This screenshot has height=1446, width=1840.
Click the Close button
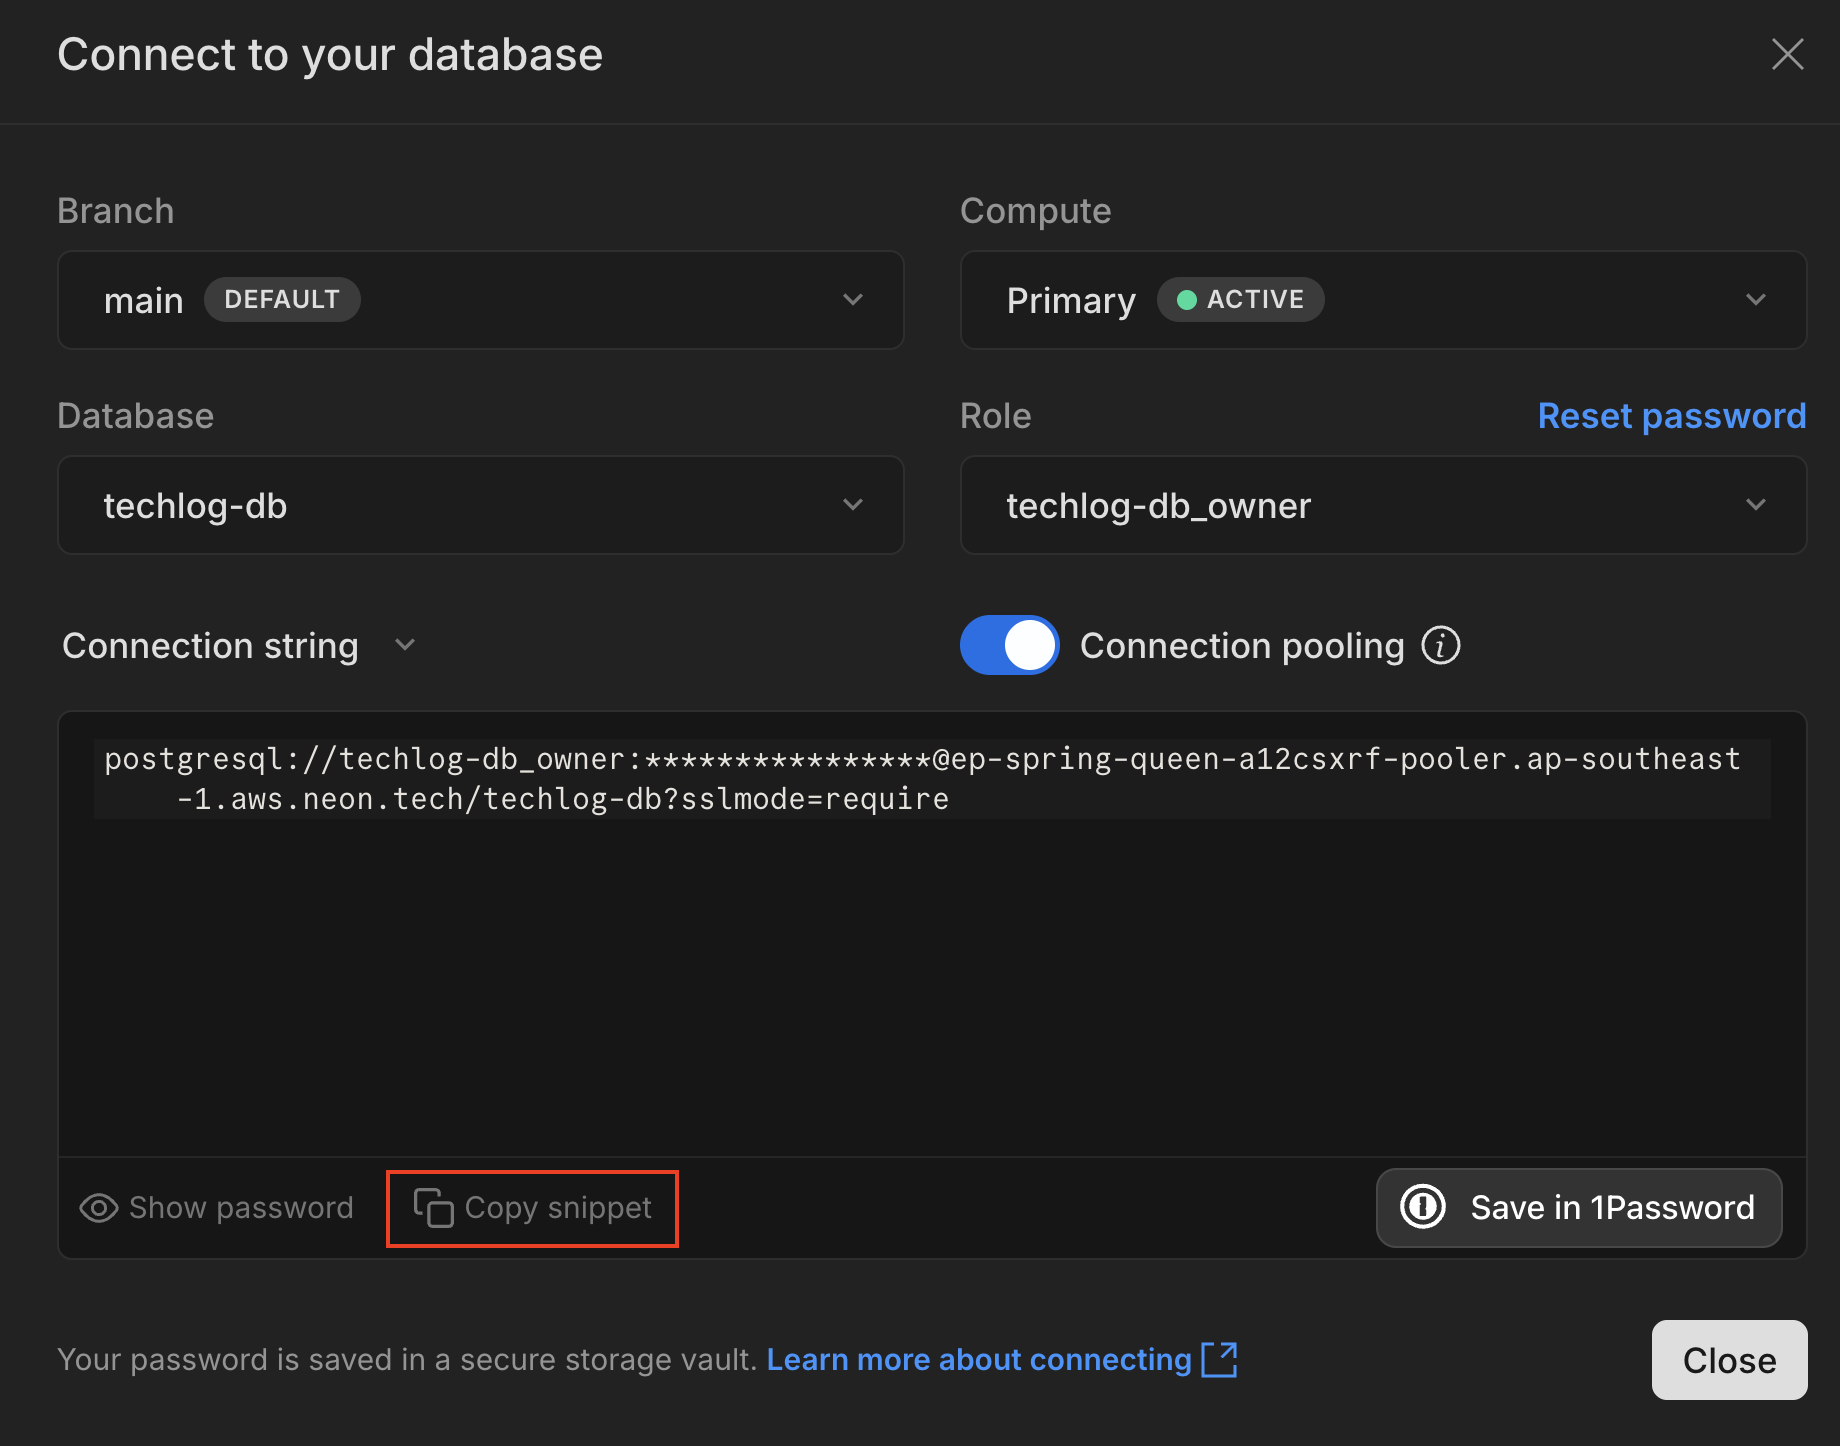pos(1728,1360)
